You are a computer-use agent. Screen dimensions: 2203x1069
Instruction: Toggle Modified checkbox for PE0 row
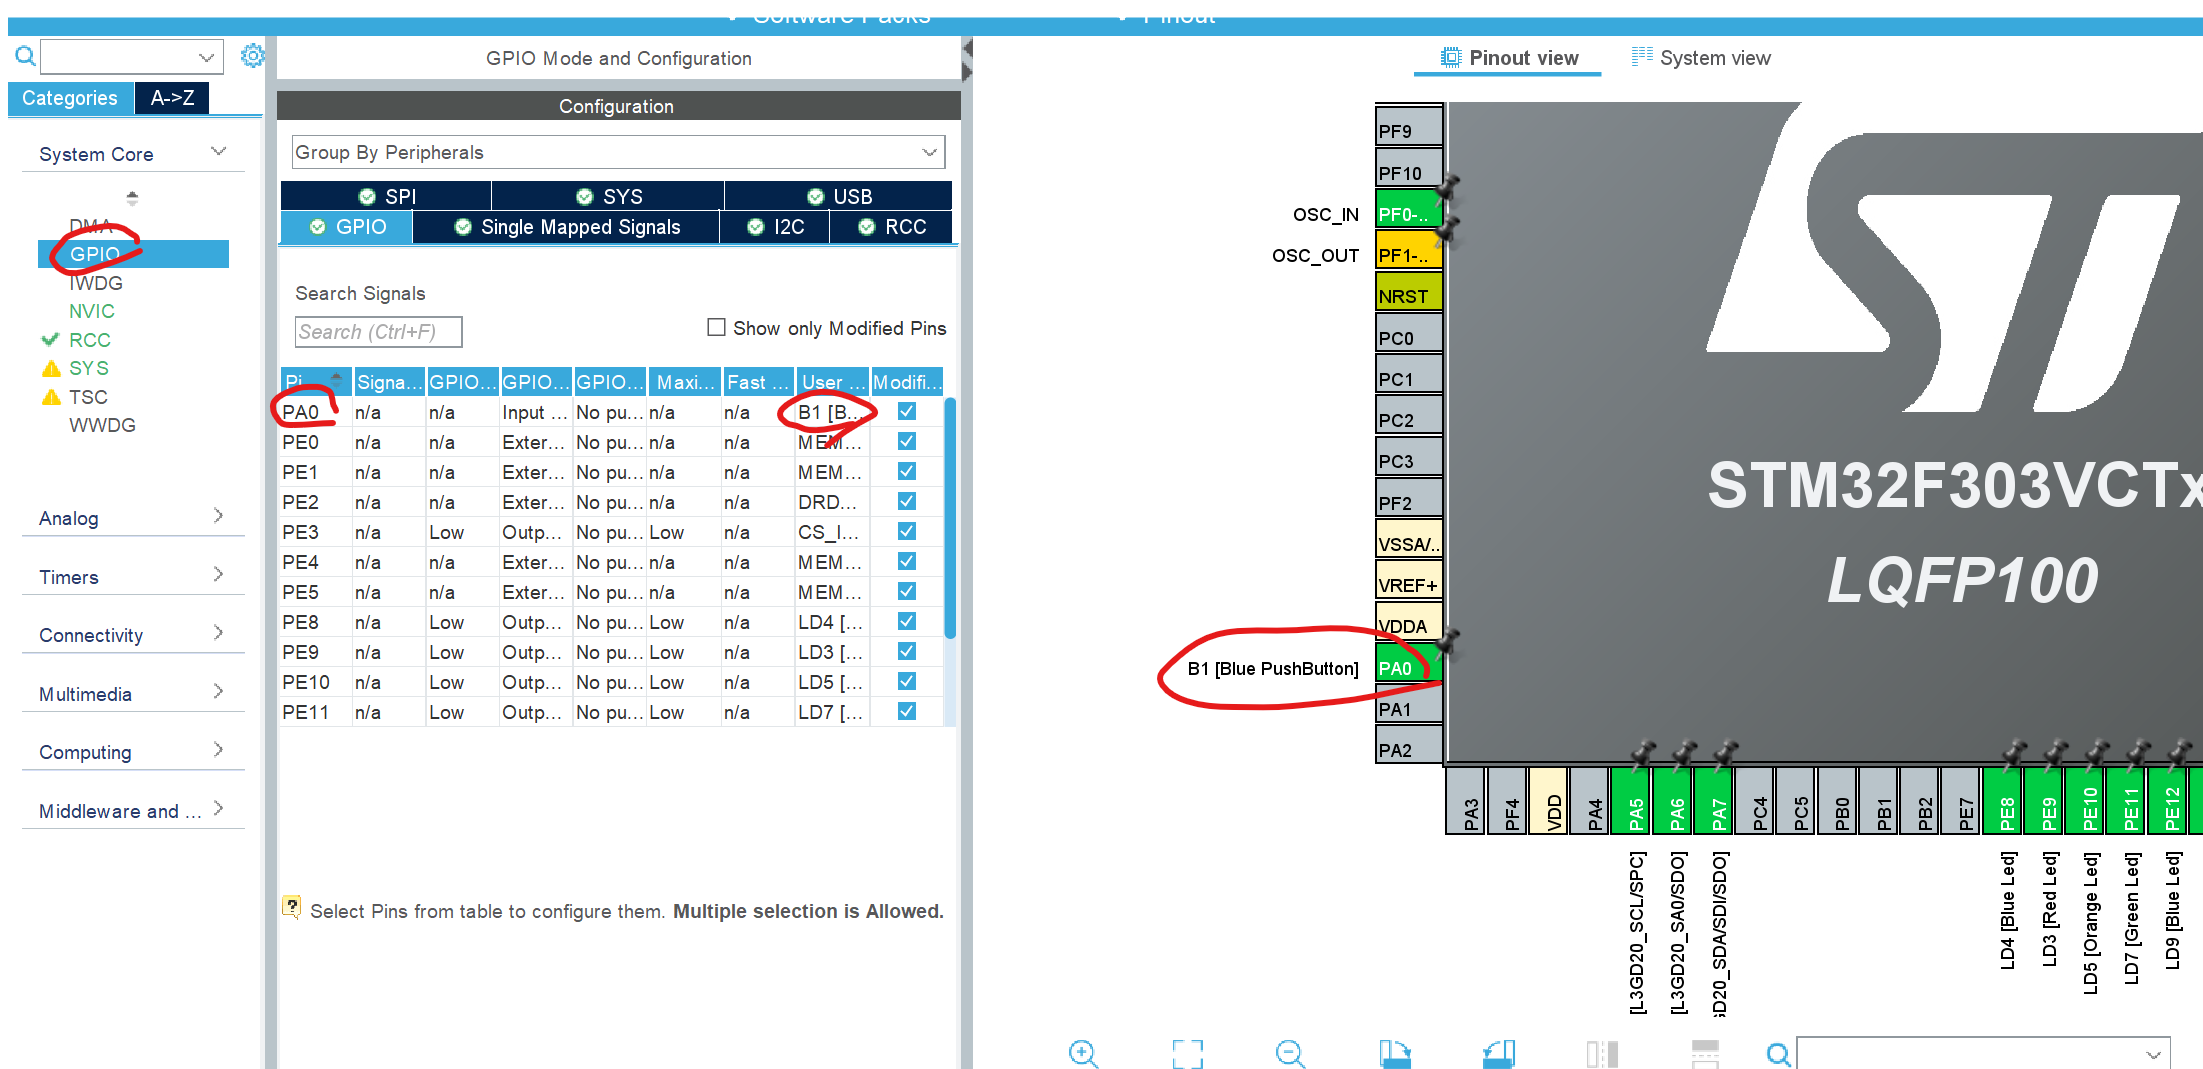click(906, 441)
